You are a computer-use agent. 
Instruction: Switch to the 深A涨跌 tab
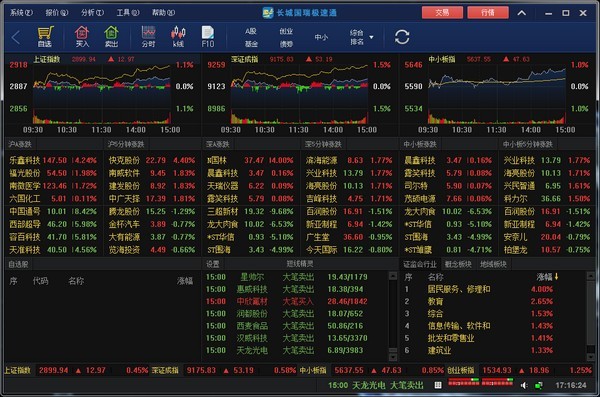point(218,144)
